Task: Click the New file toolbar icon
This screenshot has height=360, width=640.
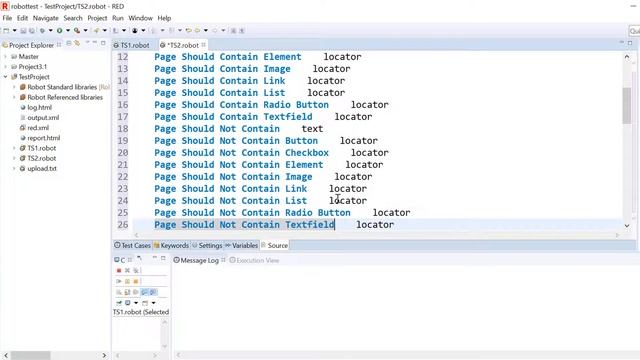Action: tap(6, 31)
